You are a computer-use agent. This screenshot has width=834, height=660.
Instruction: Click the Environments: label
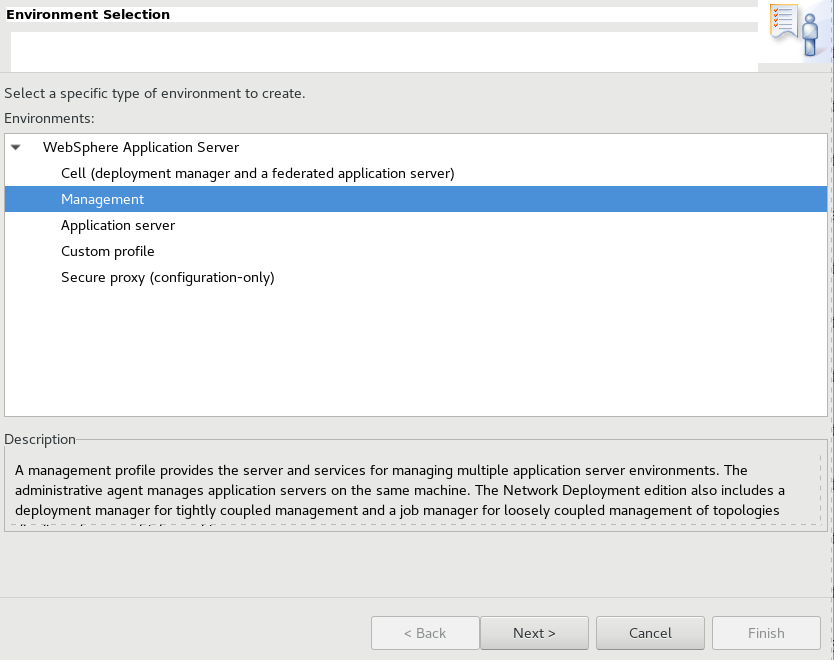[x=49, y=118]
